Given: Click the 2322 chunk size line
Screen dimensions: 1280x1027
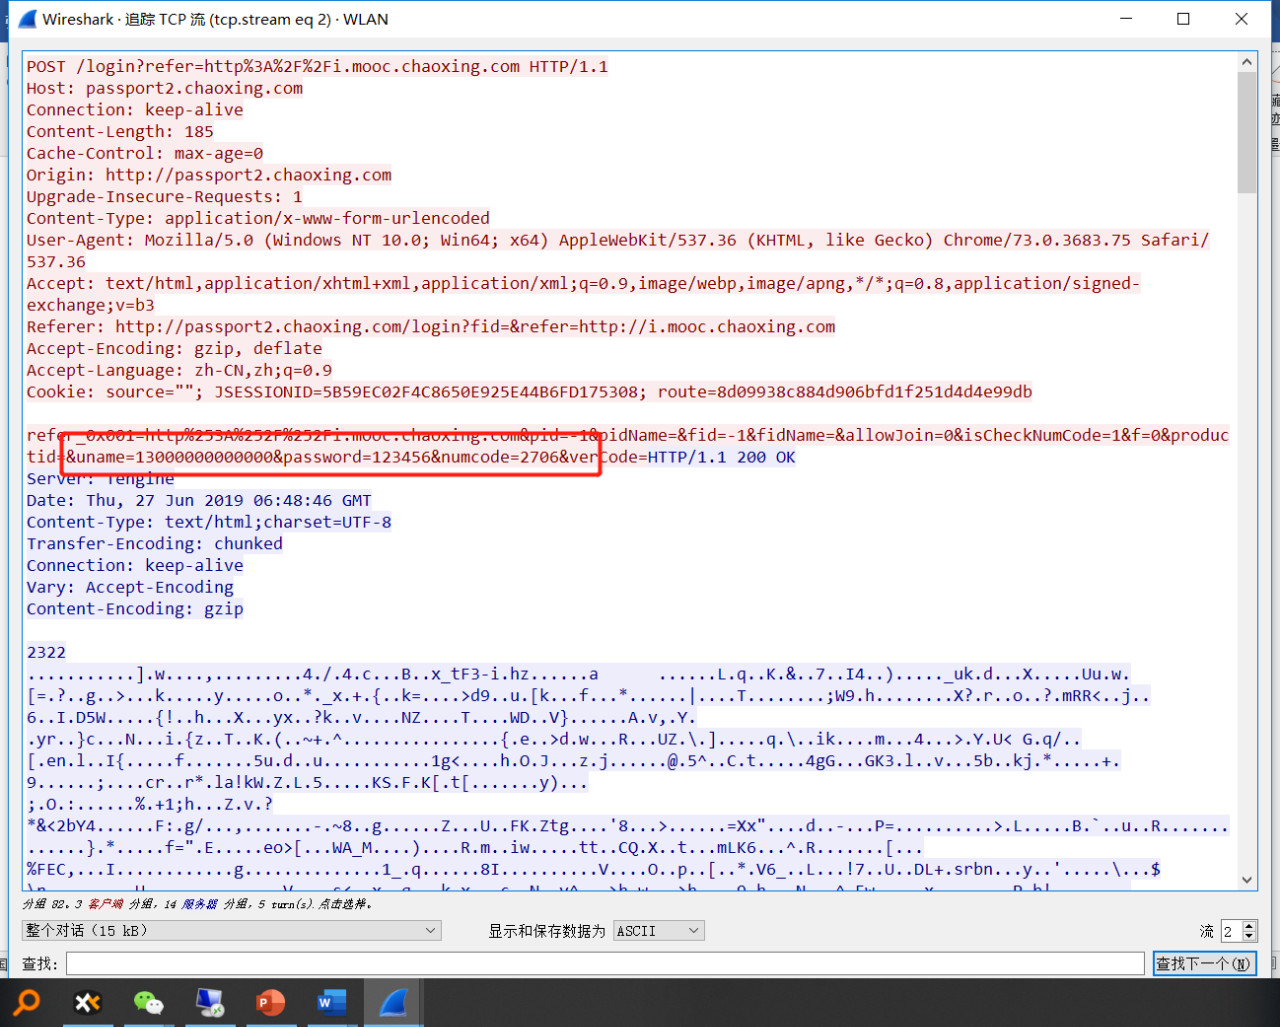Looking at the screenshot, I should (x=46, y=652).
